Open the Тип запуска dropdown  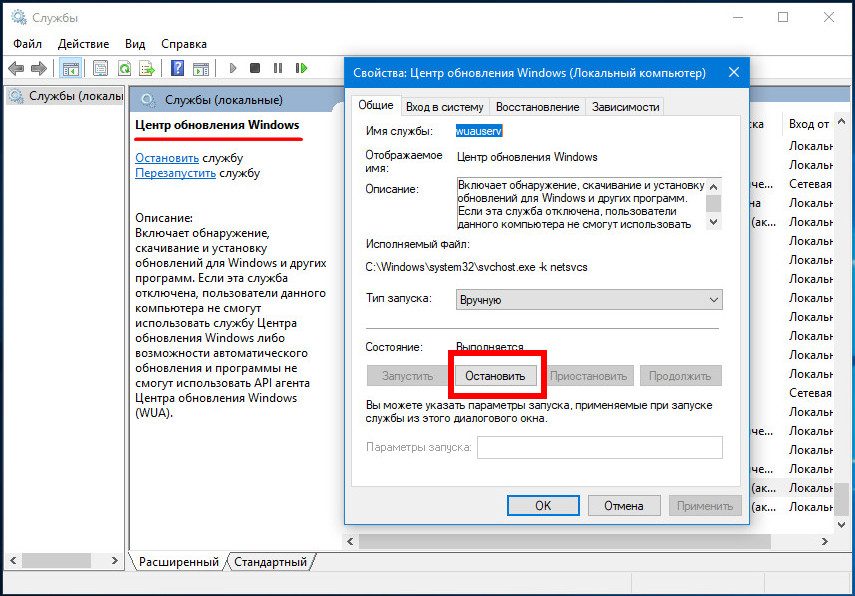[589, 299]
